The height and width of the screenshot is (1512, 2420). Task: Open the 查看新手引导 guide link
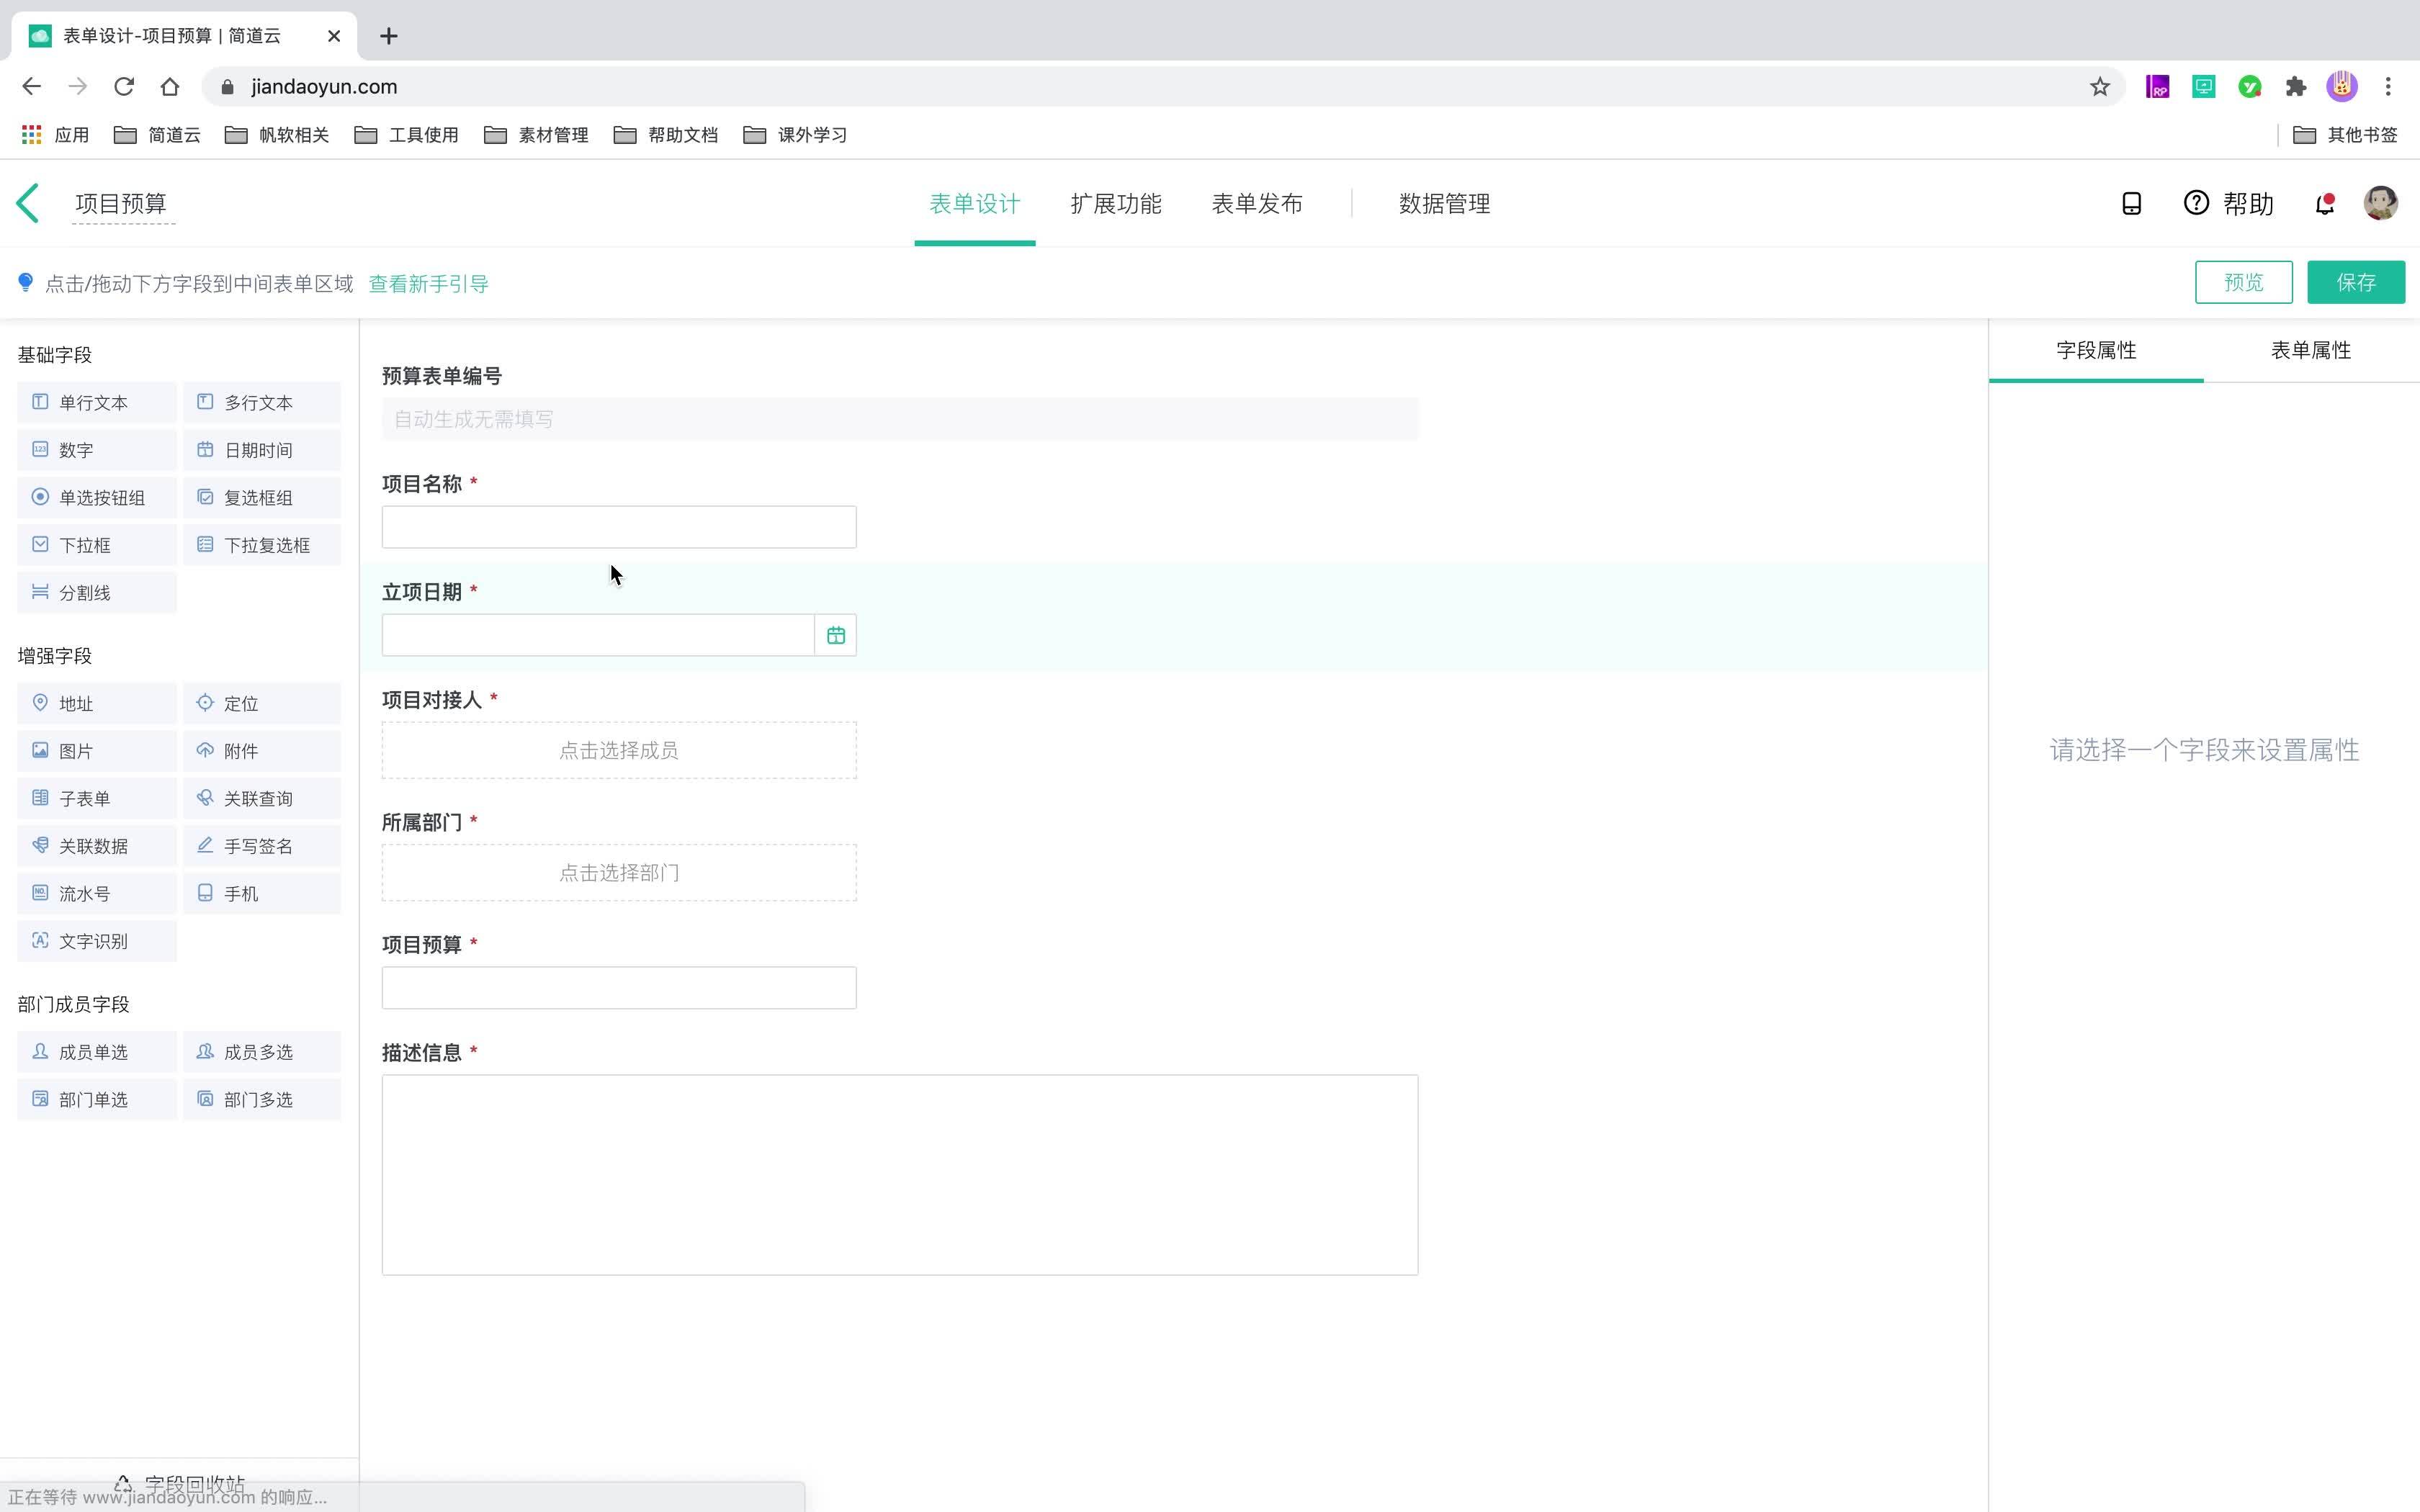pos(428,284)
